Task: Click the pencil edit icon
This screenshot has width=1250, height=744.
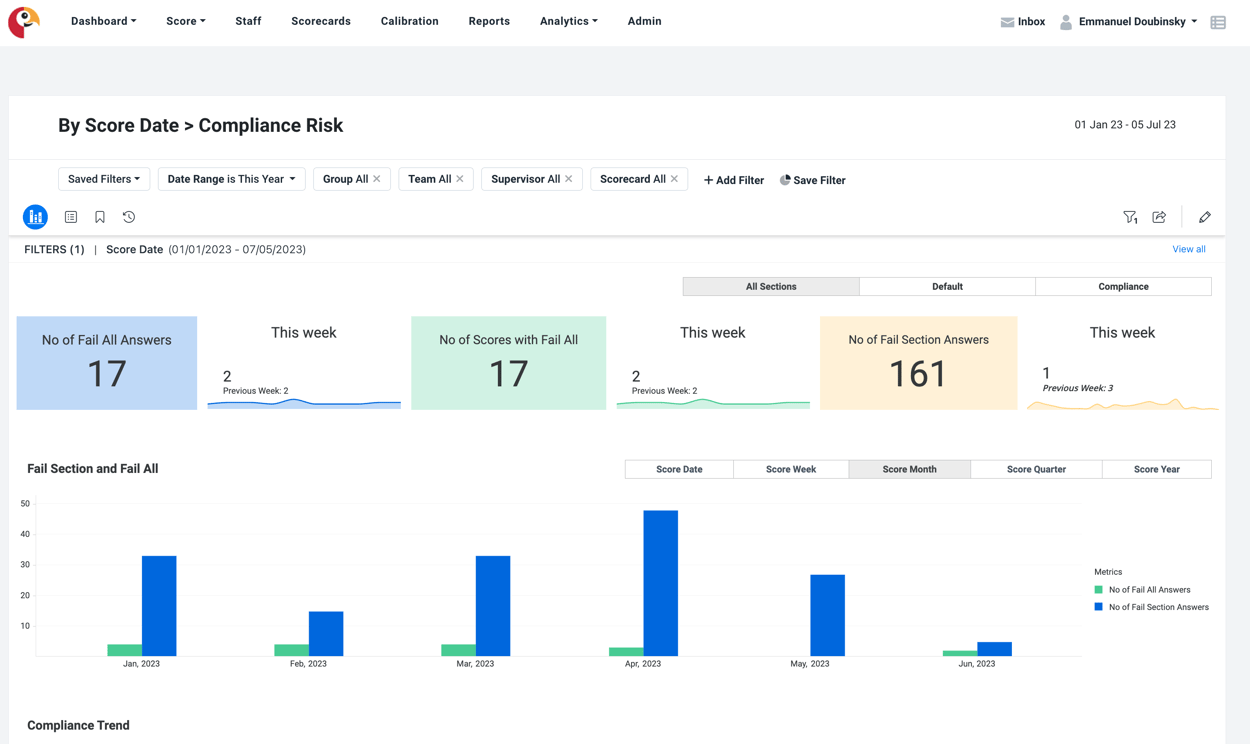Action: click(1205, 217)
